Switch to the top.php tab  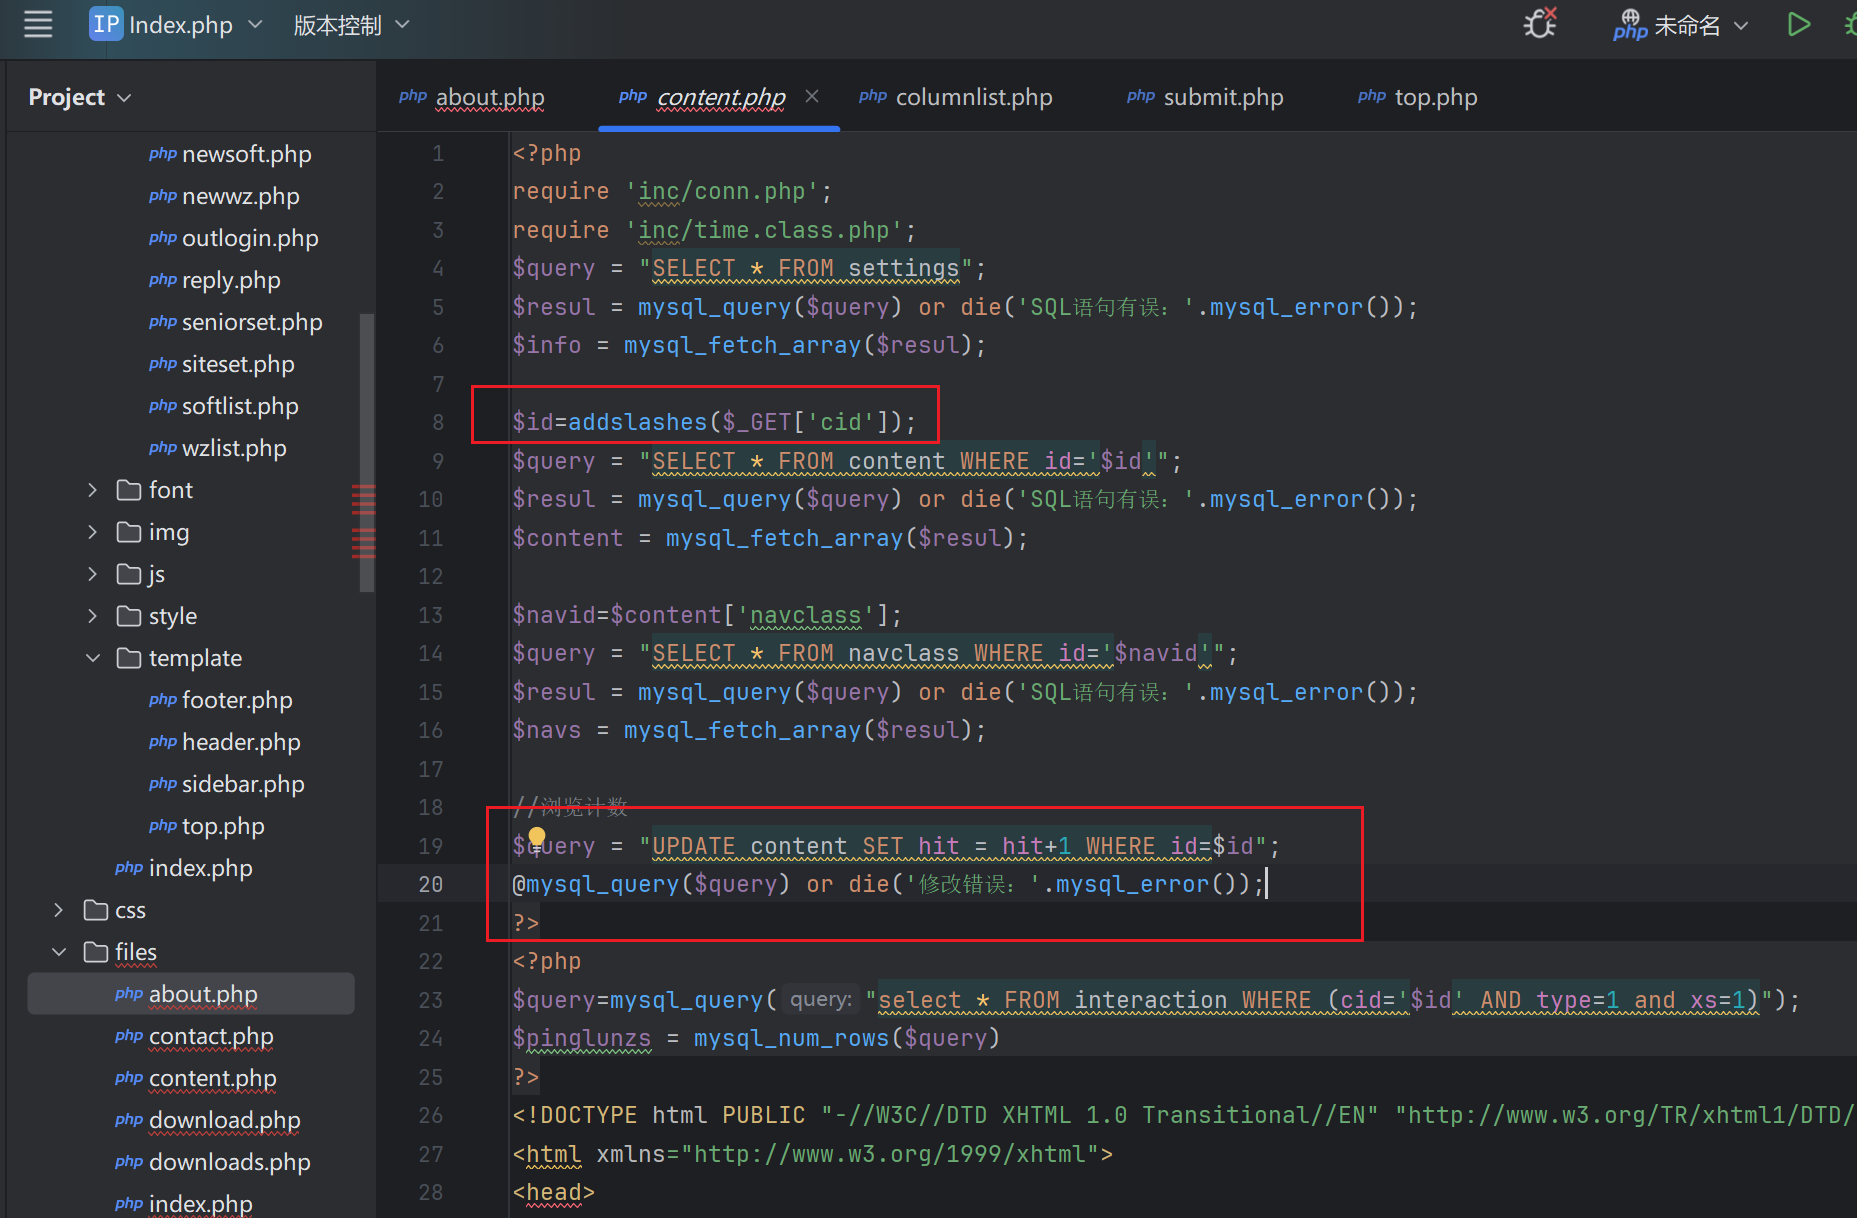(x=1435, y=97)
